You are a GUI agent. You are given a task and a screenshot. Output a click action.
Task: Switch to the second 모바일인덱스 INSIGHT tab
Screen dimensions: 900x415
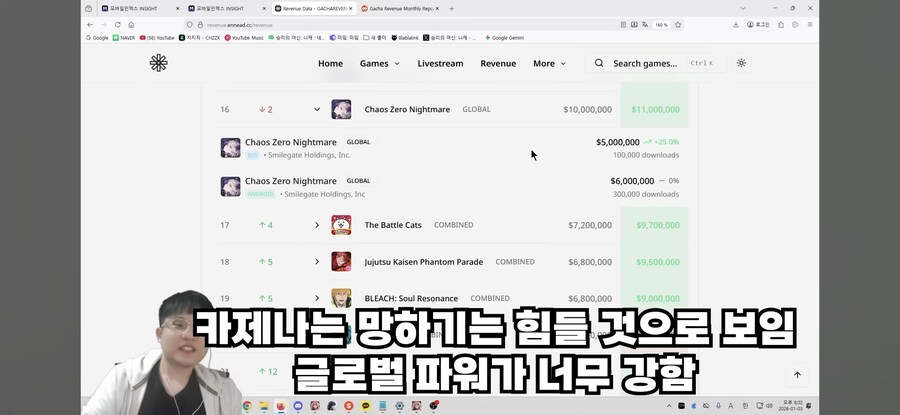pos(227,9)
